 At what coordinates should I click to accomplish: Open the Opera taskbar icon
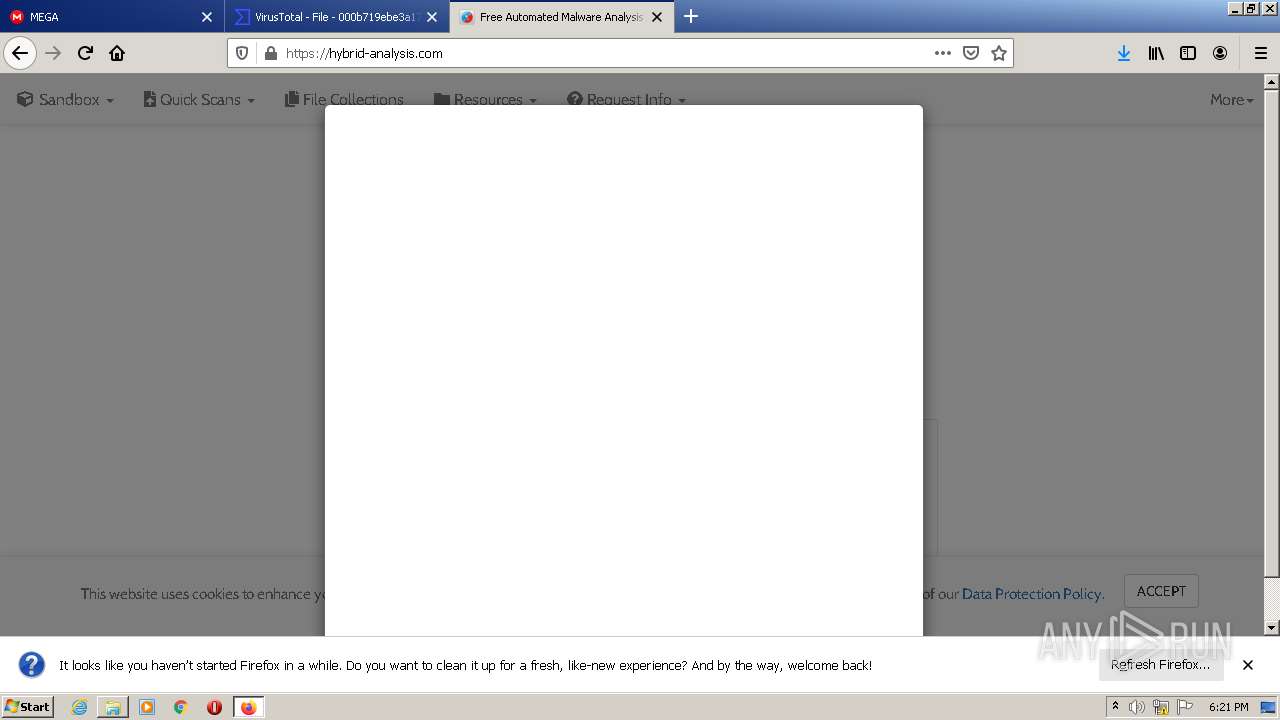click(x=214, y=707)
